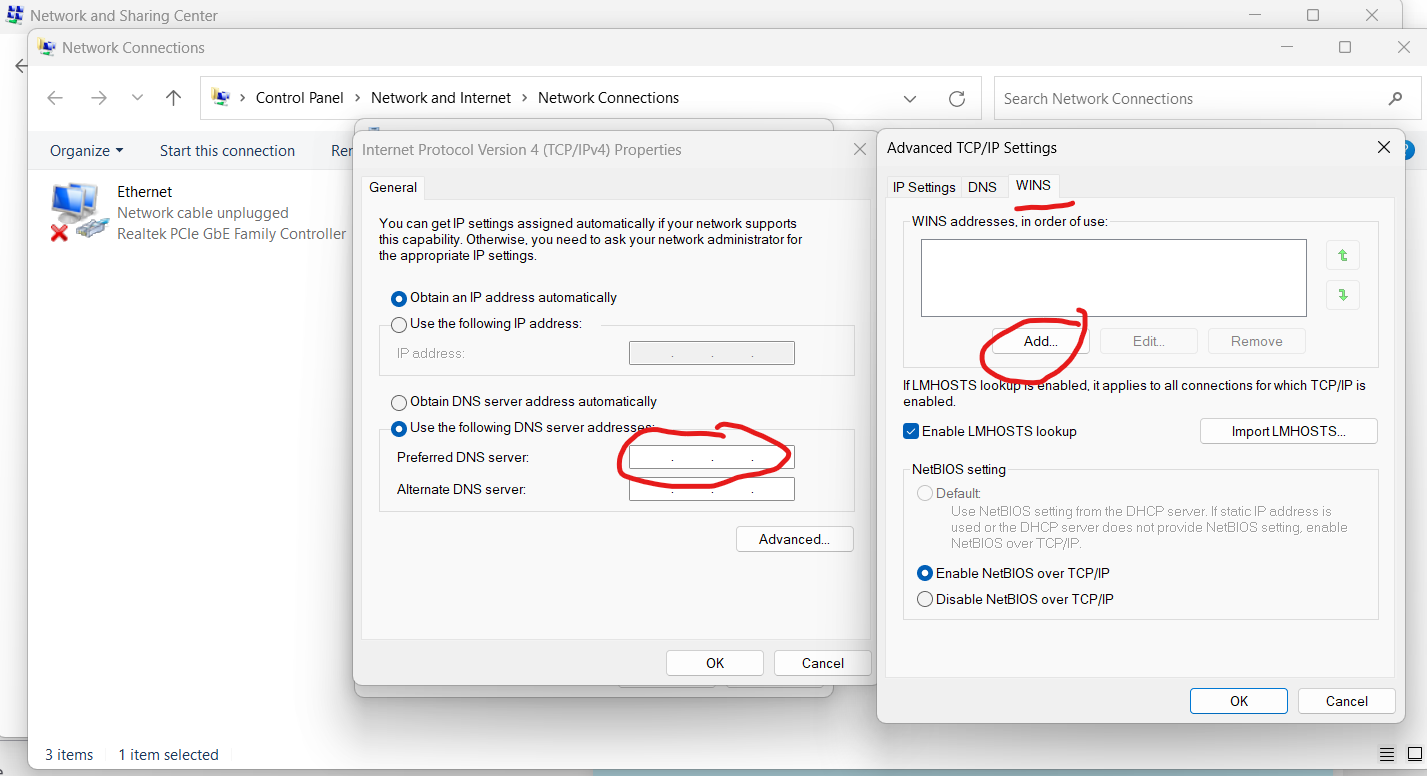
Task: Click the up one level arrow
Action: point(172,98)
